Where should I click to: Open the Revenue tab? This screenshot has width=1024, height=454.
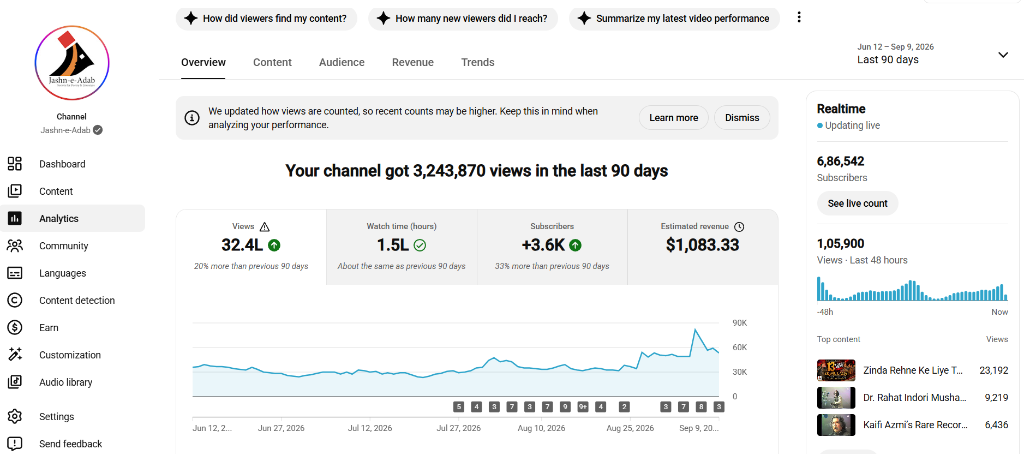click(413, 63)
